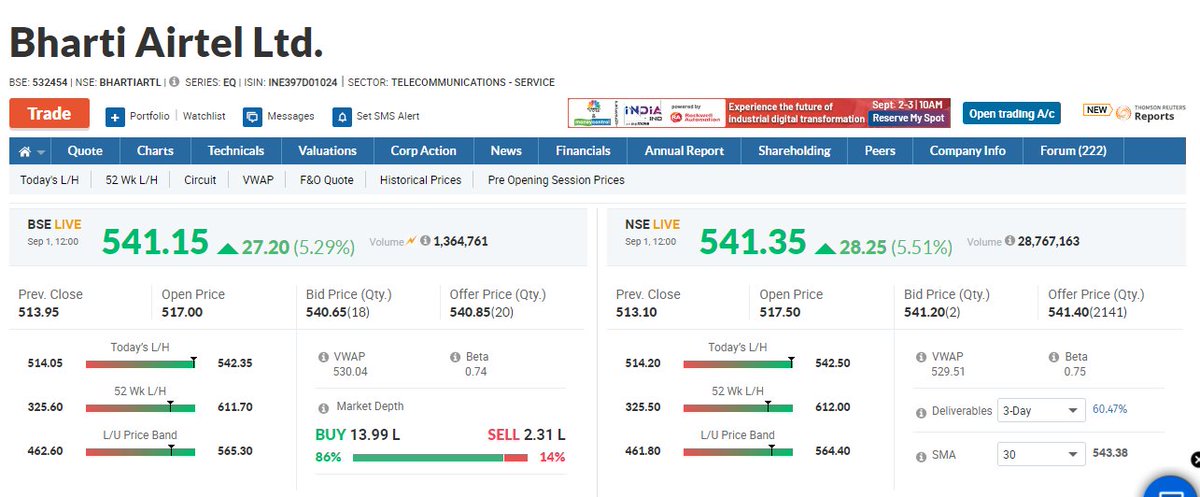This screenshot has height=497, width=1200.
Task: Click Open trading A/c button
Action: click(1012, 114)
